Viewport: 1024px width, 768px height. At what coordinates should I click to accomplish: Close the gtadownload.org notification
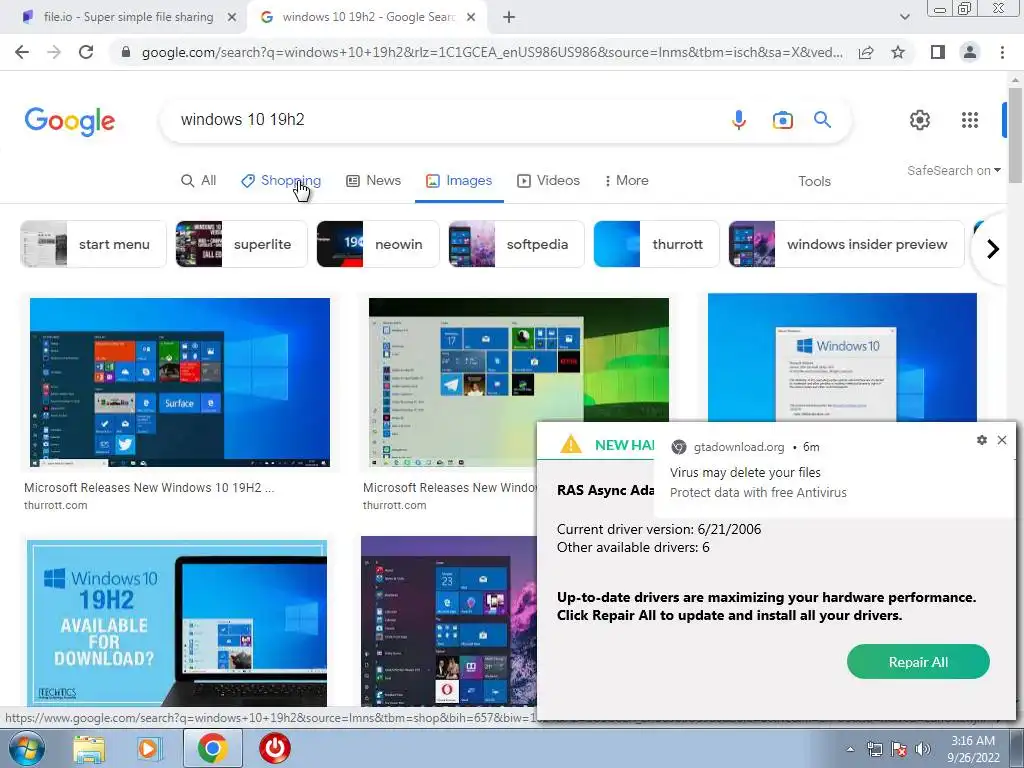(x=1002, y=440)
